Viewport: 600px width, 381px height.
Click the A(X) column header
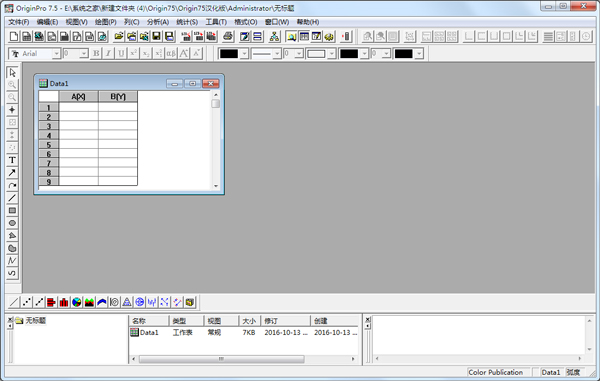tap(78, 96)
